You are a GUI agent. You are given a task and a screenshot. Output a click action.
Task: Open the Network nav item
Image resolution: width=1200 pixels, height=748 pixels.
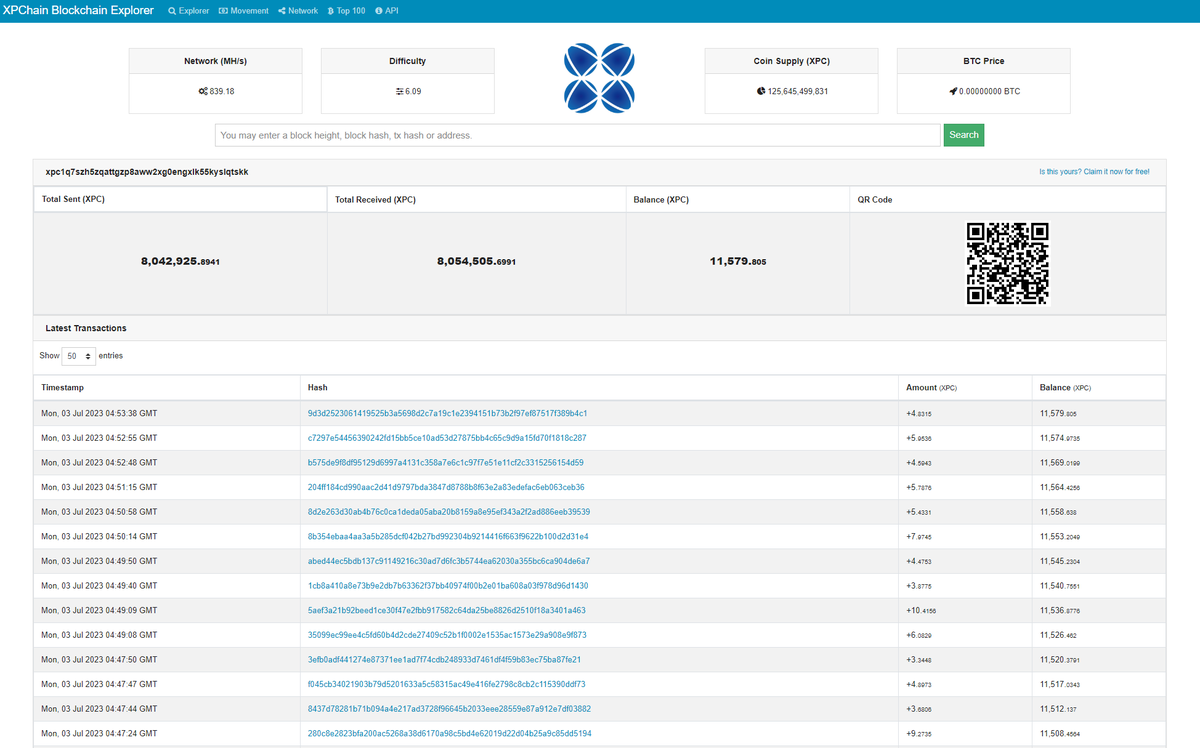298,11
